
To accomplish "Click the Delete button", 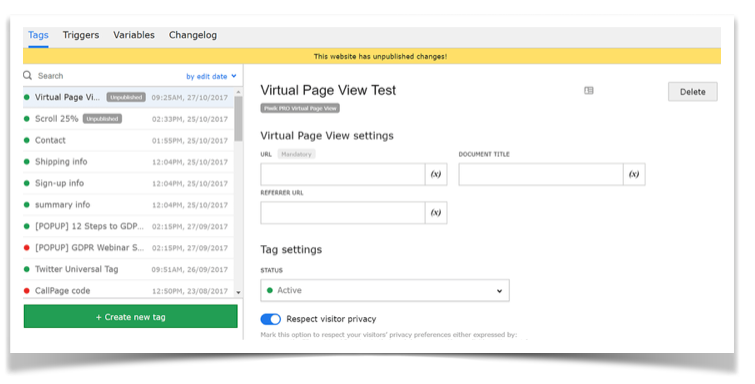I will point(692,92).
